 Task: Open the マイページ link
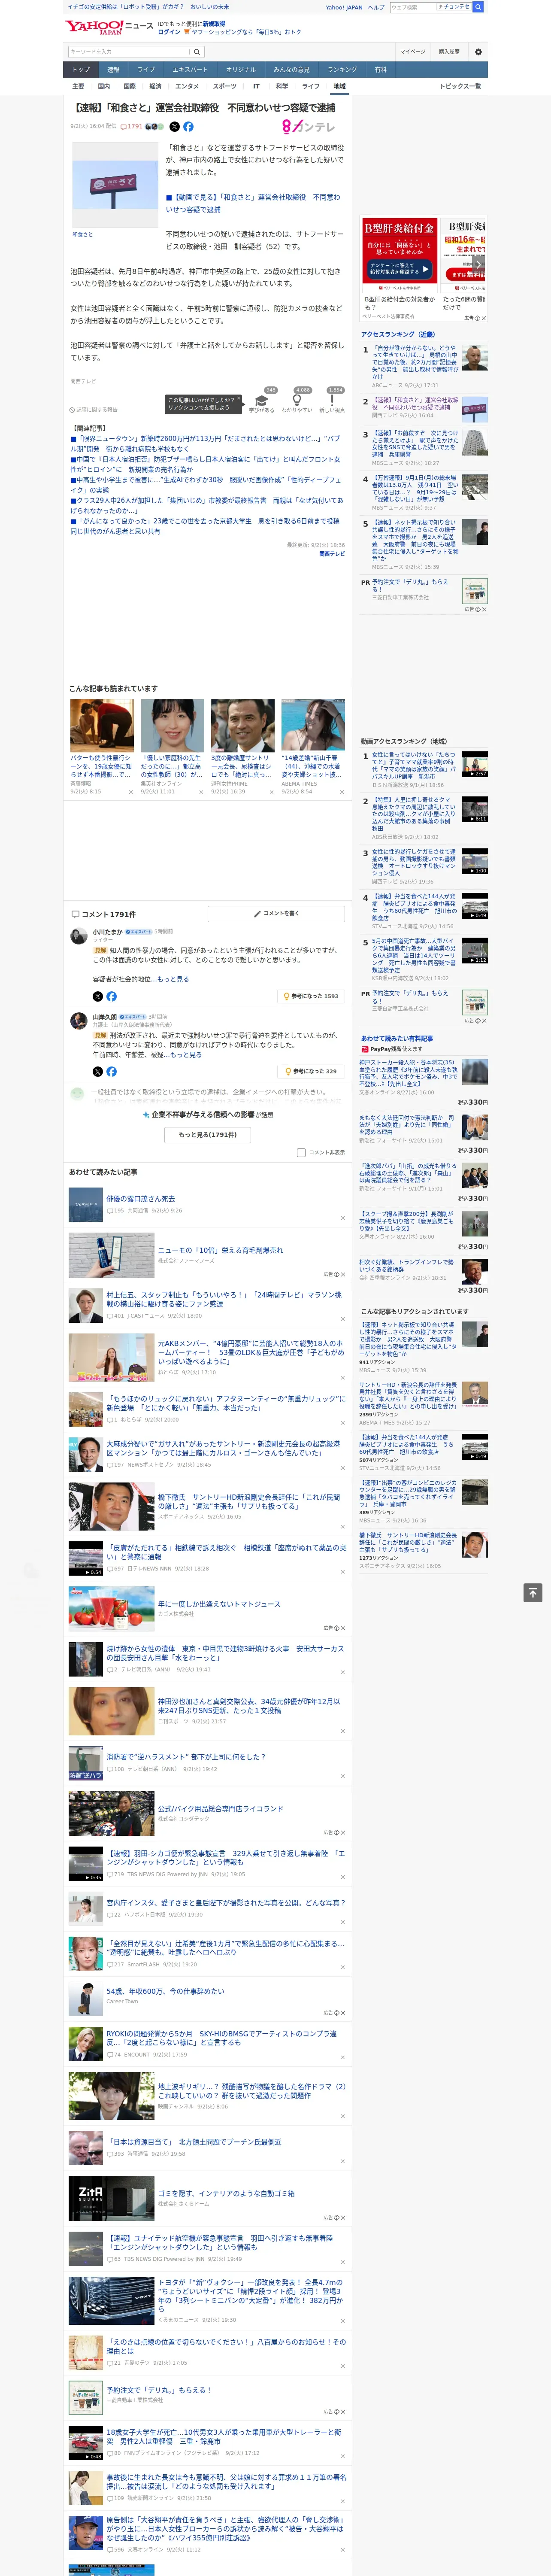[413, 52]
